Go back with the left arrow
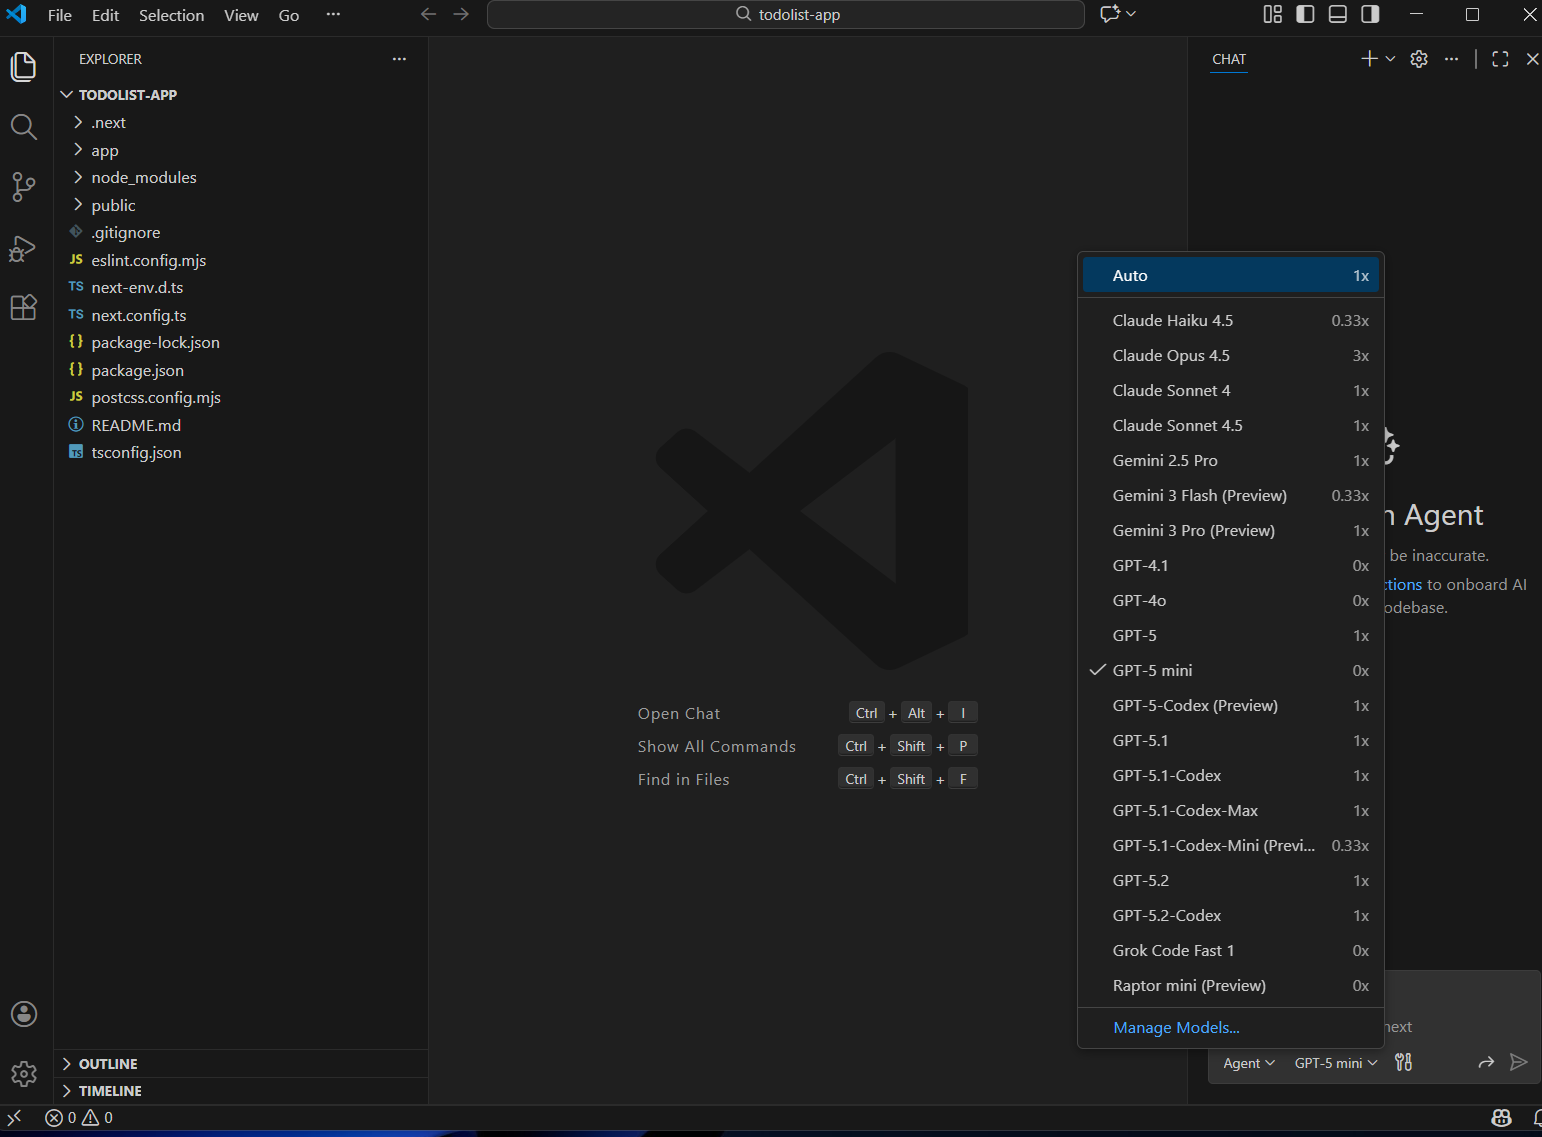The height and width of the screenshot is (1137, 1542). [429, 14]
